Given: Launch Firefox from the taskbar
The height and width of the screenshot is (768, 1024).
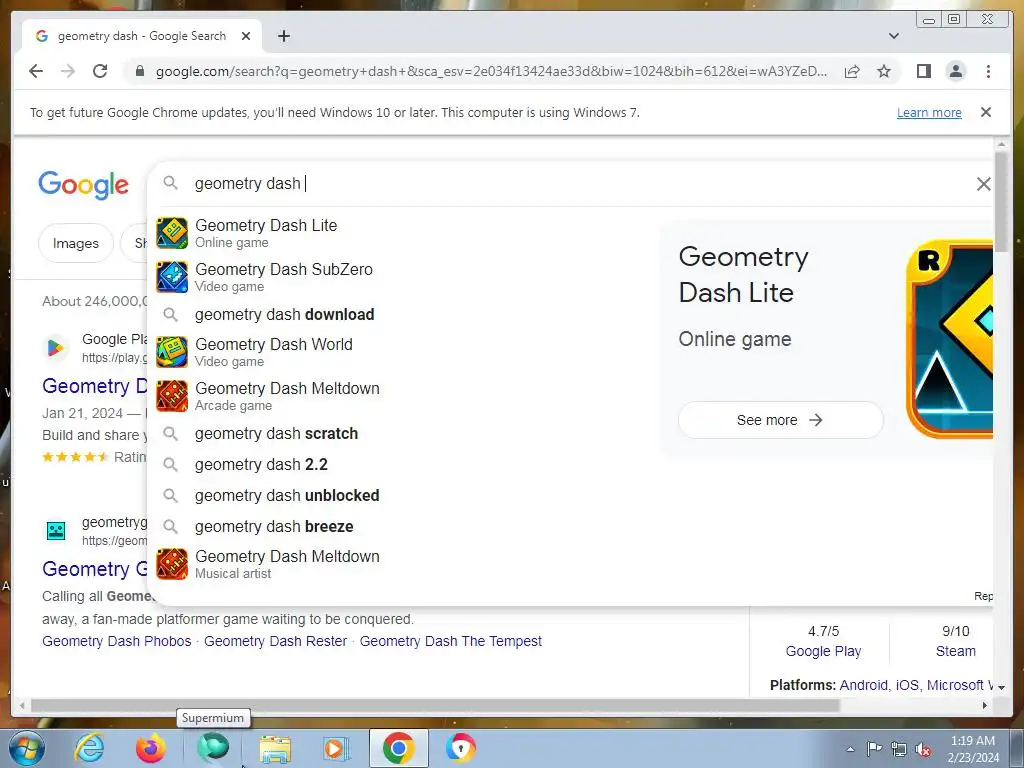Looking at the screenshot, I should click(150, 748).
